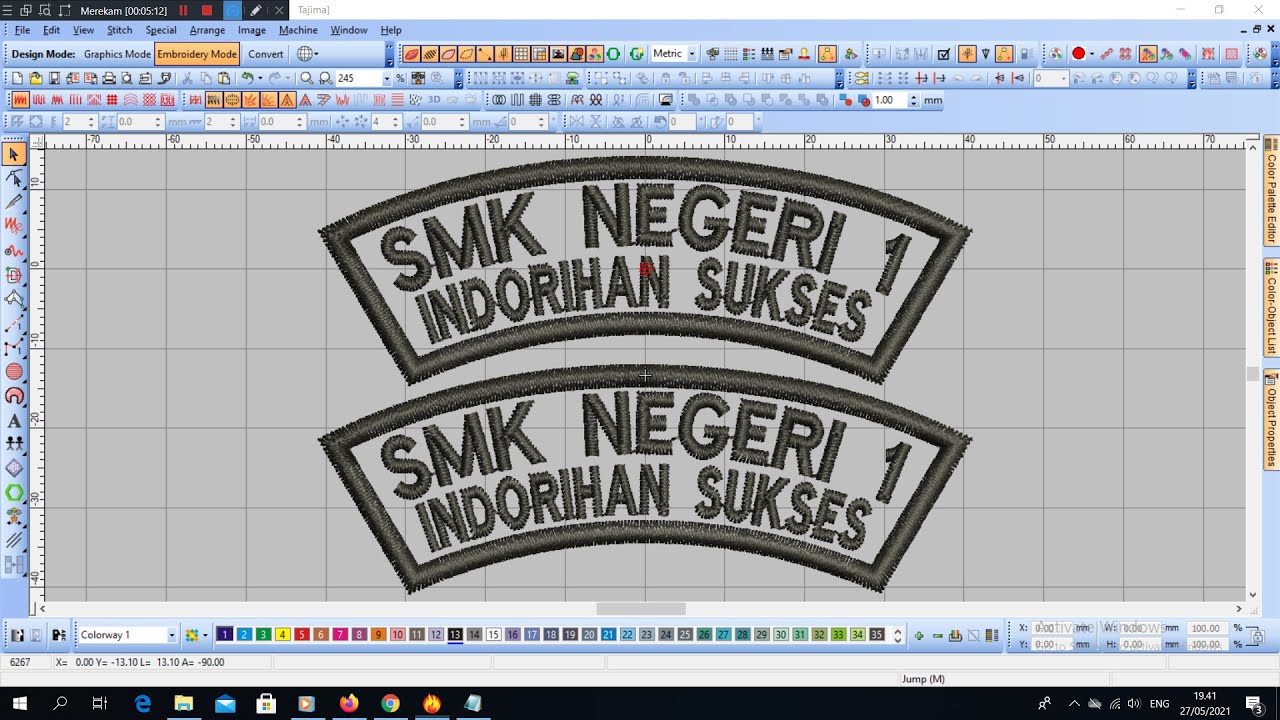Open Firefox from the taskbar
Screen dimensions: 1280x720
[x=348, y=703]
